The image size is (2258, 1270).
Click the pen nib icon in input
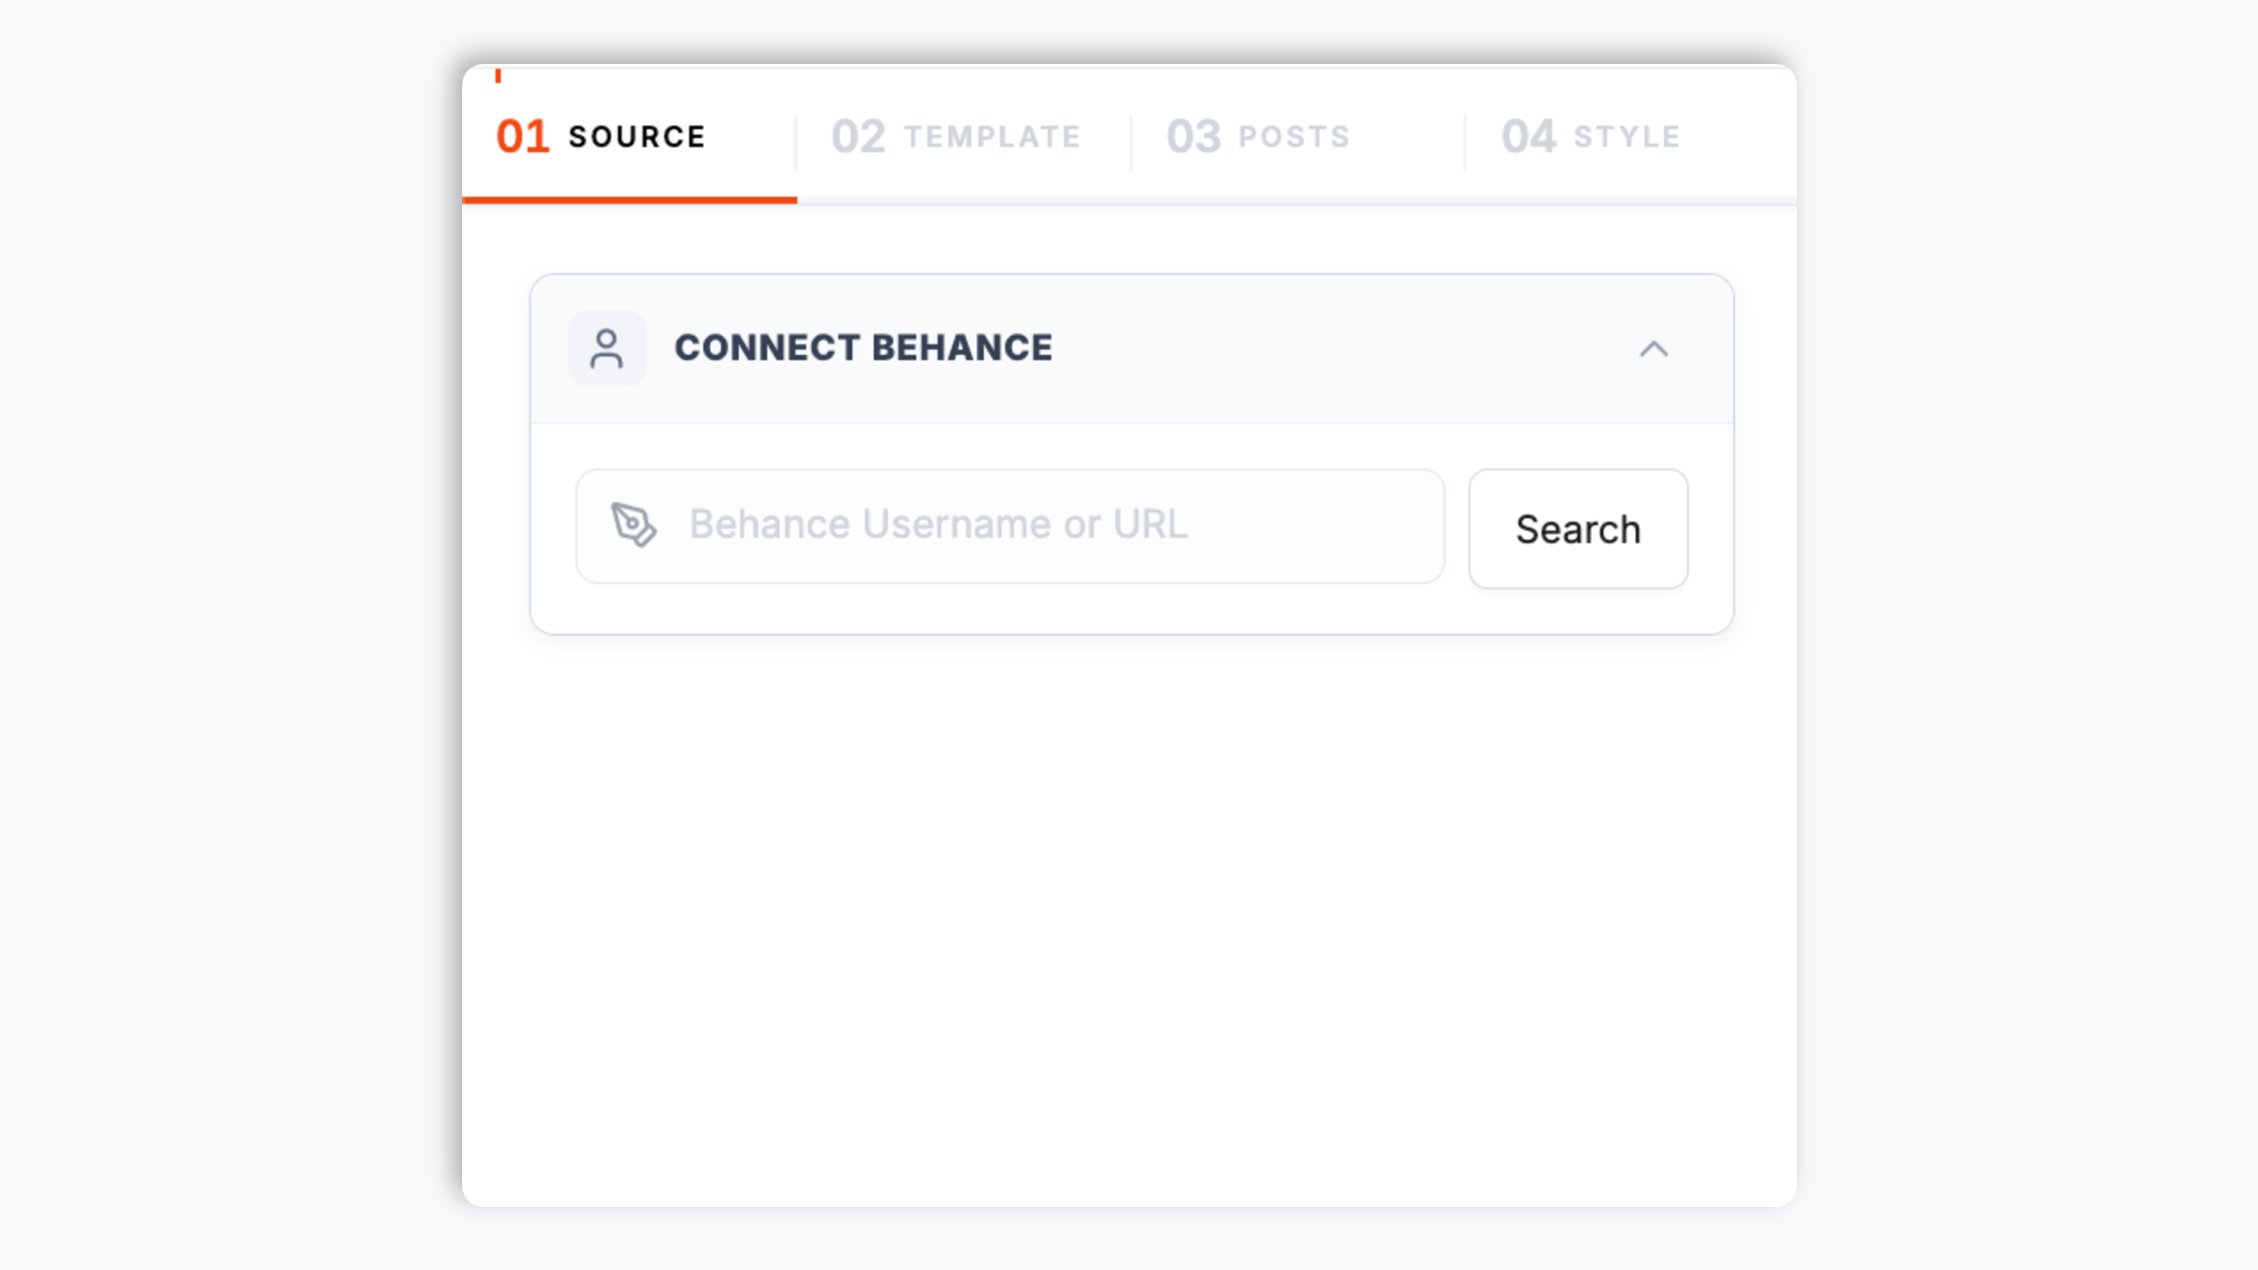tap(634, 525)
